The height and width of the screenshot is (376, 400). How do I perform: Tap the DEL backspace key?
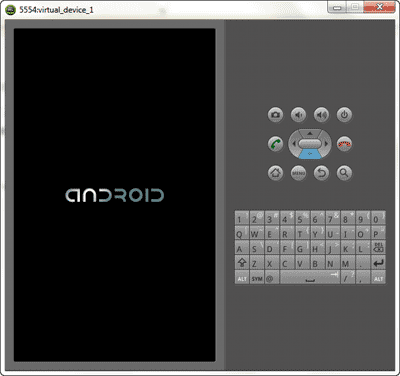coord(378,248)
